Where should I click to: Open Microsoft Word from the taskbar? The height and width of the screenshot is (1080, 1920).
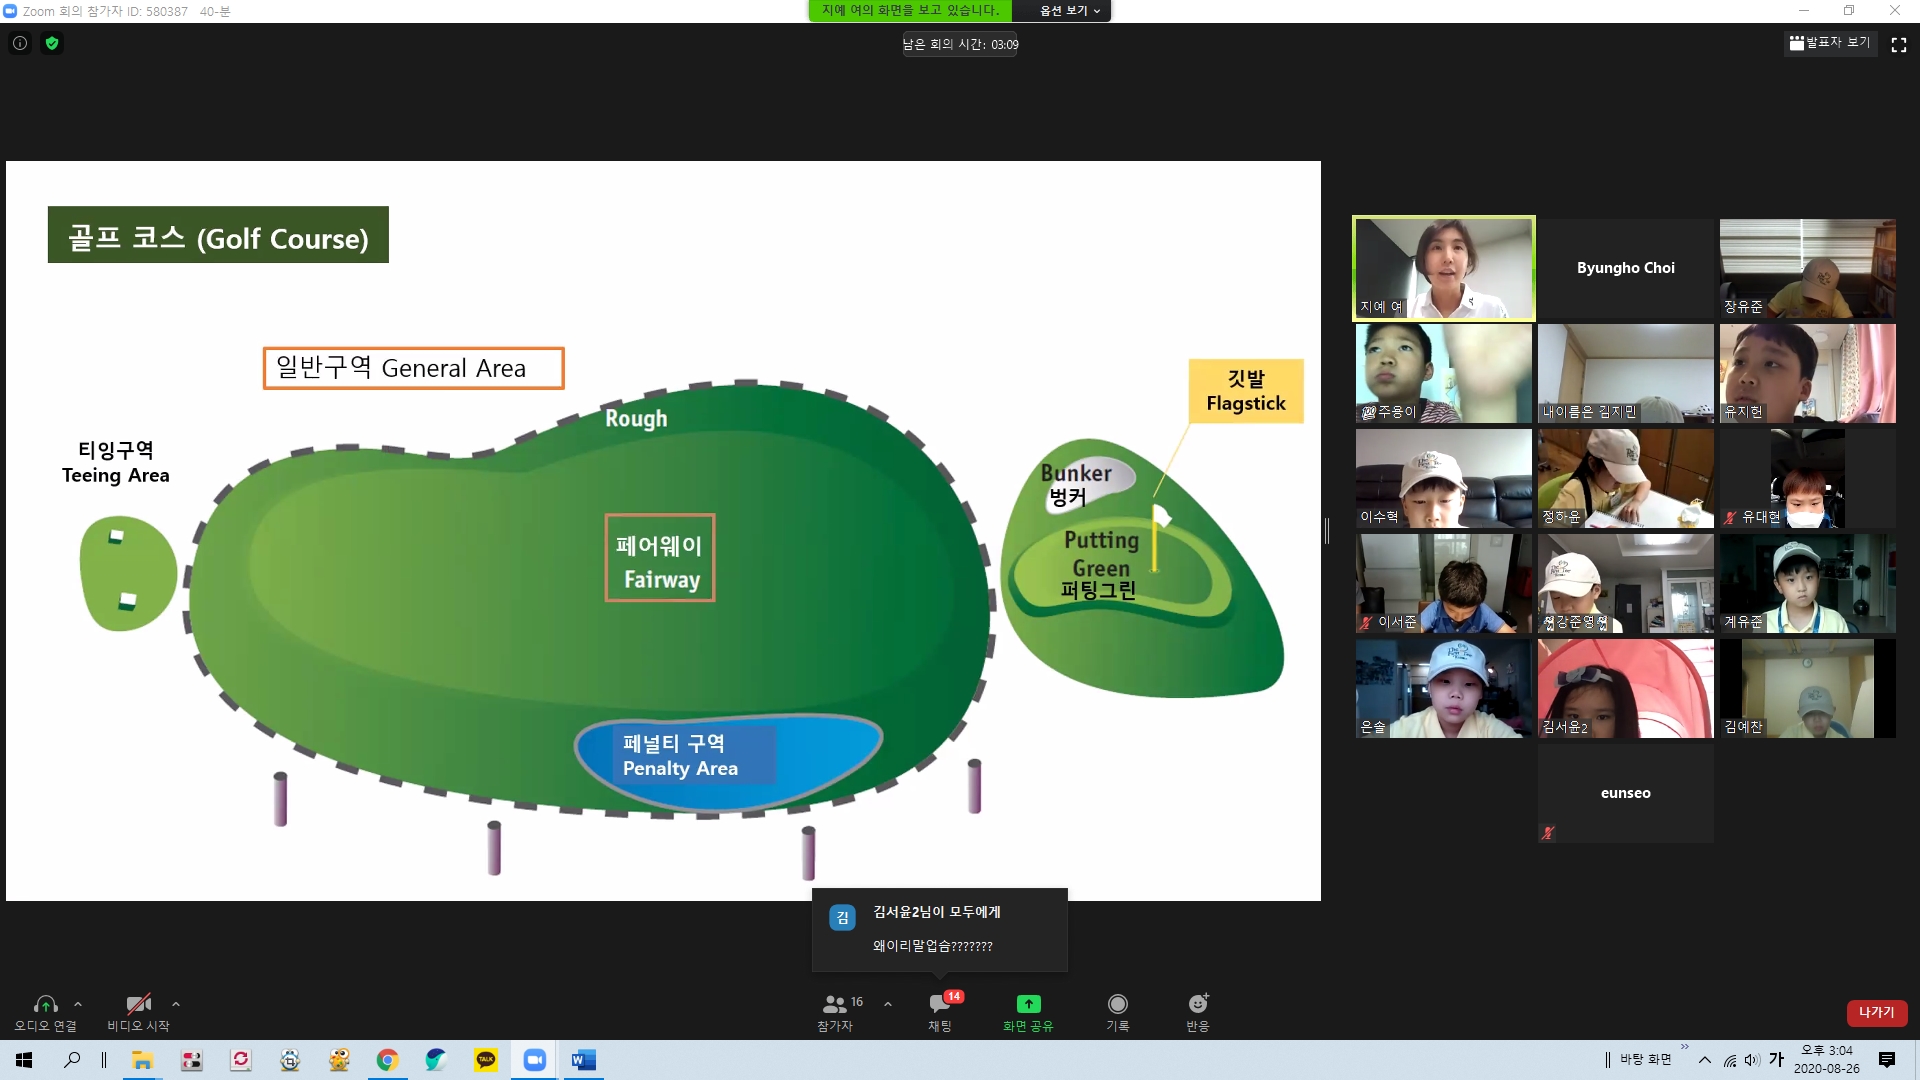(x=583, y=1060)
